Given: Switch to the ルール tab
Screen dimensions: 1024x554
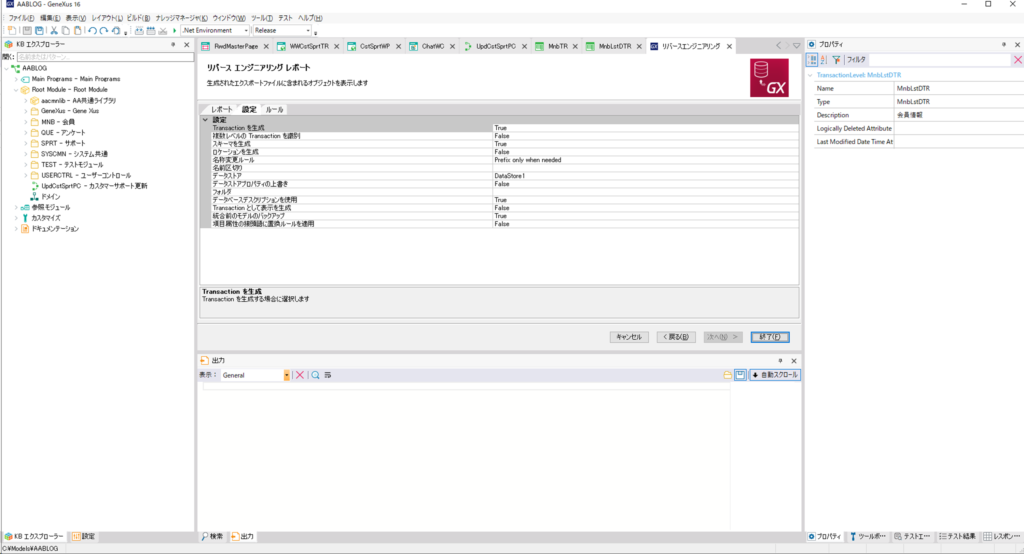Looking at the screenshot, I should coord(274,110).
